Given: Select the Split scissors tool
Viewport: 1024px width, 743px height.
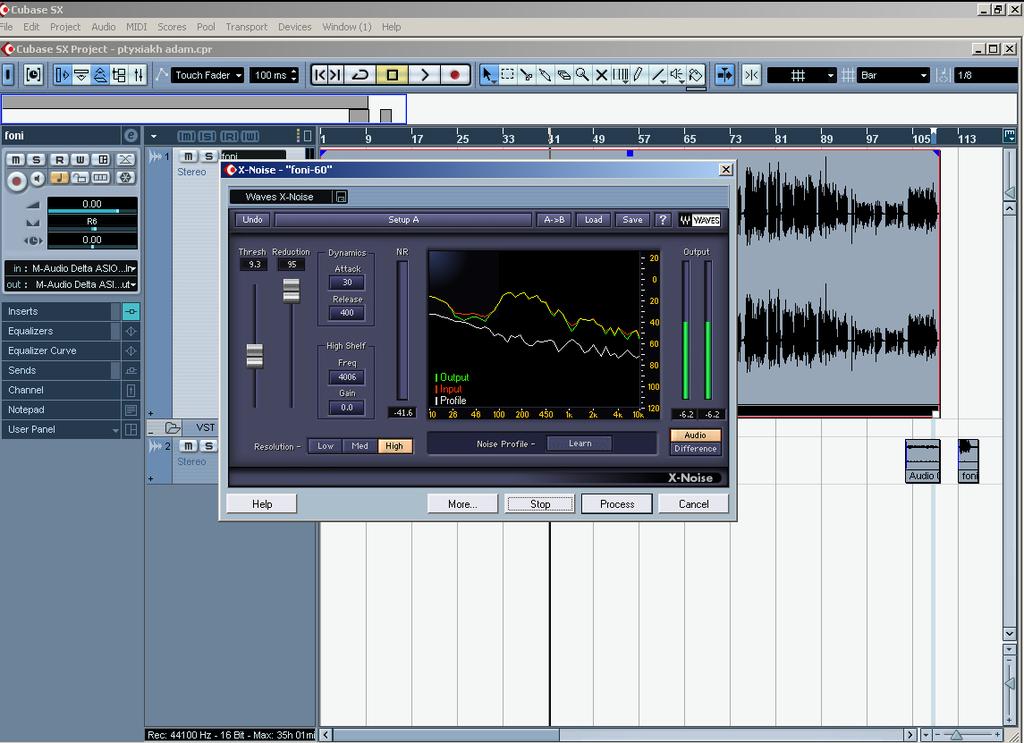Looking at the screenshot, I should [x=526, y=75].
